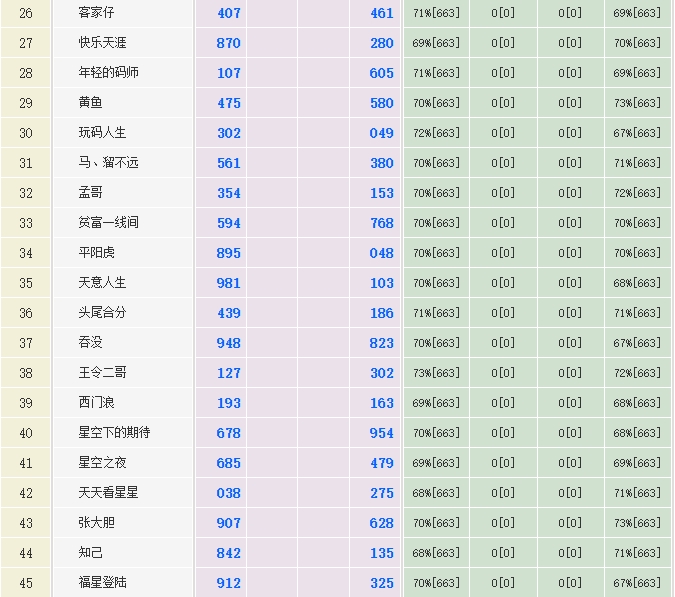This screenshot has width=675, height=597.
Task: Open the 快乐天涯 entry
Action: 103,43
